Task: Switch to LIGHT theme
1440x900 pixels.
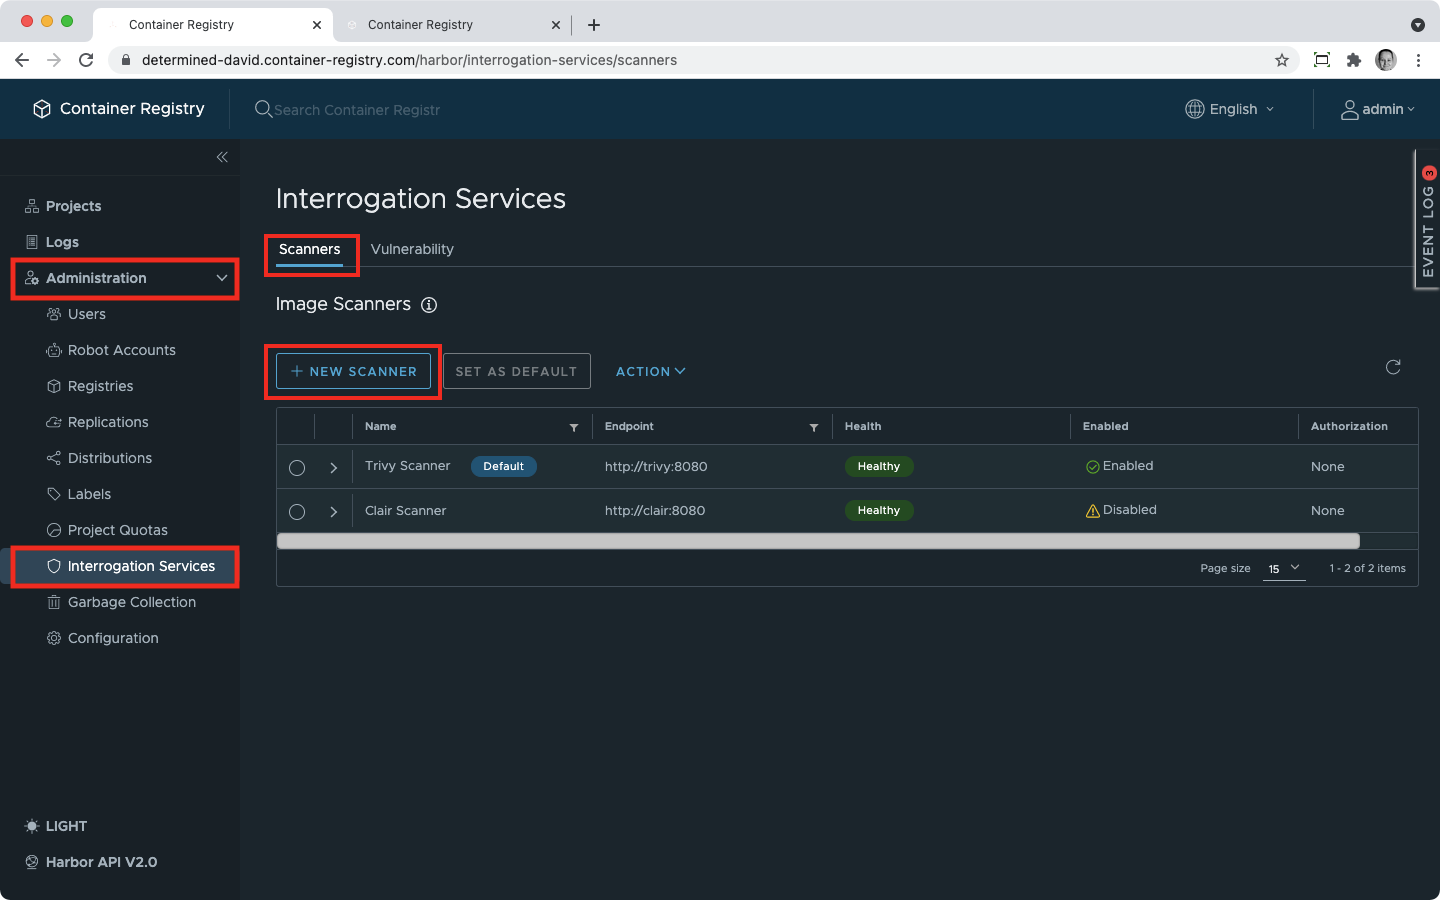Action: (66, 826)
